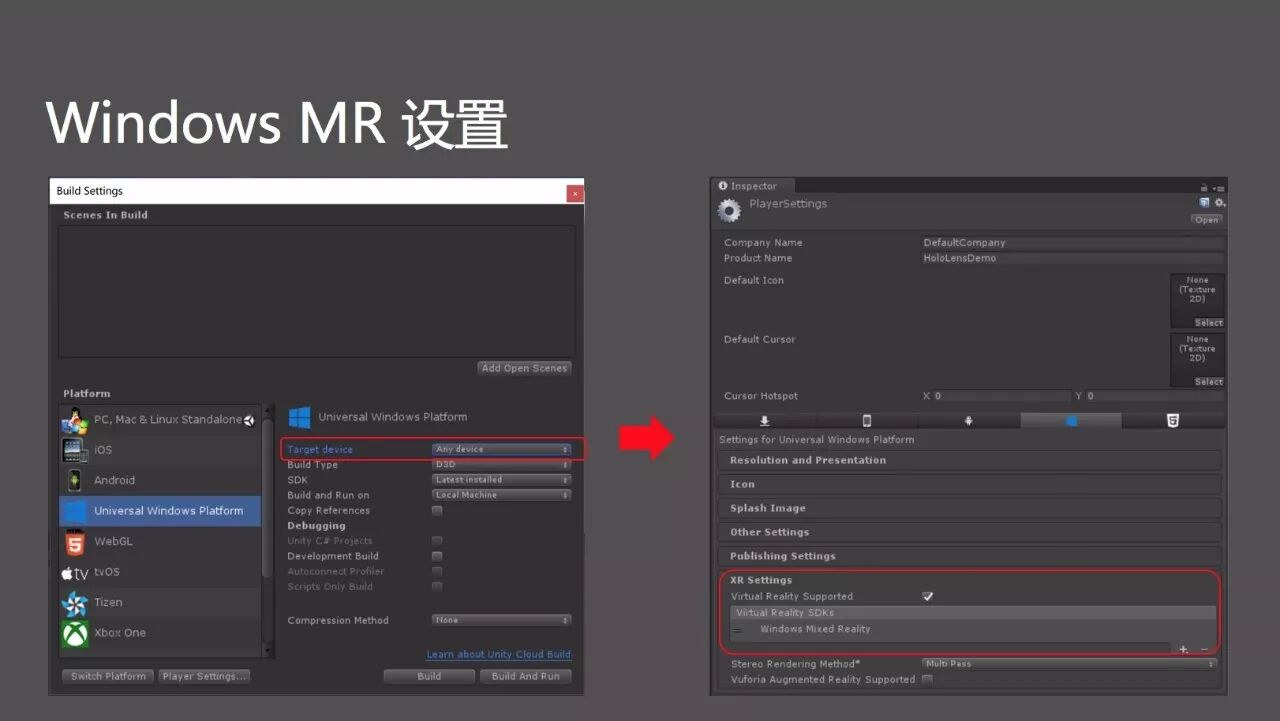The height and width of the screenshot is (721, 1280).
Task: Pick the Android robot platform icon
Action: tap(74, 480)
